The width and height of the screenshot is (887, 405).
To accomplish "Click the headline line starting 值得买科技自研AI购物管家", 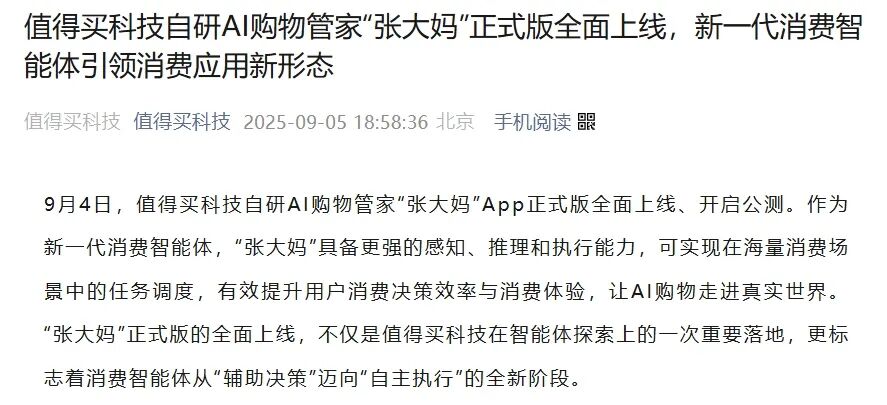I will pos(444,28).
